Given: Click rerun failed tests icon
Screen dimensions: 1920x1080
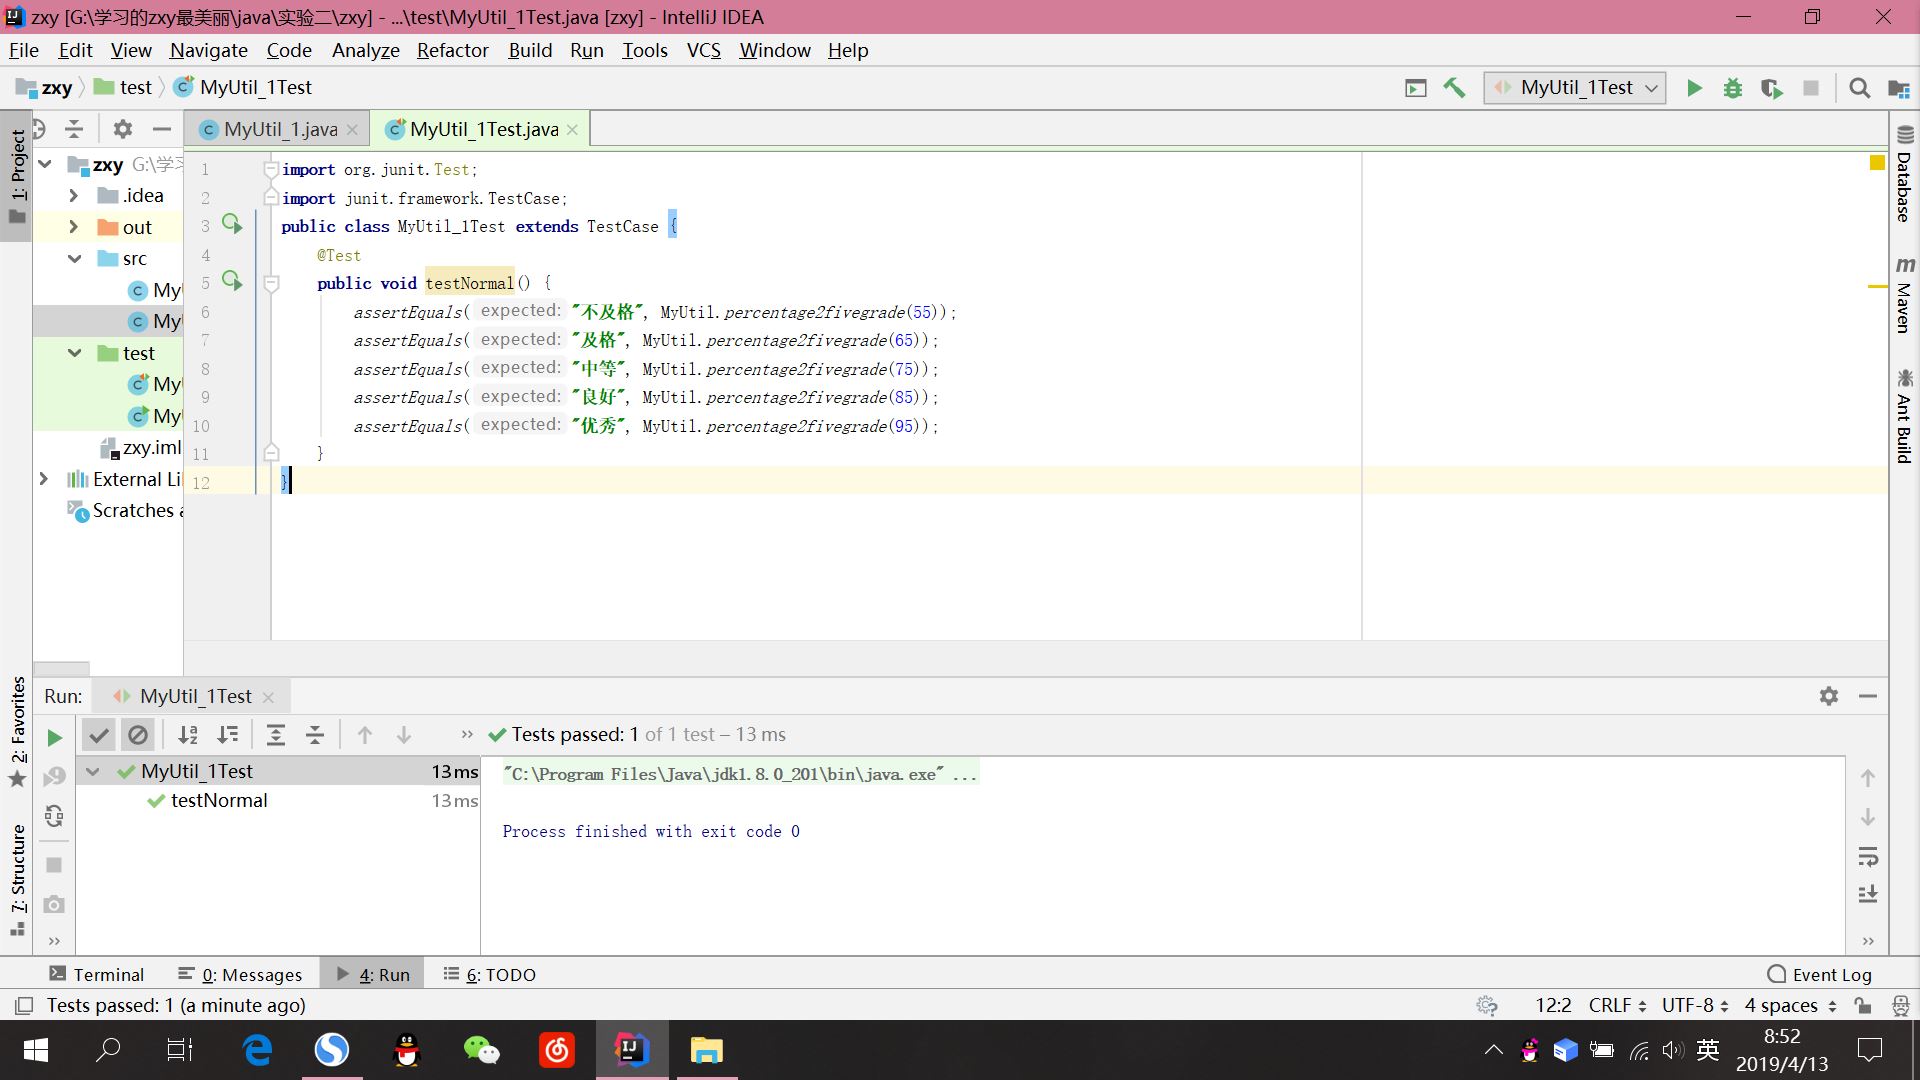Looking at the screenshot, I should click(54, 777).
